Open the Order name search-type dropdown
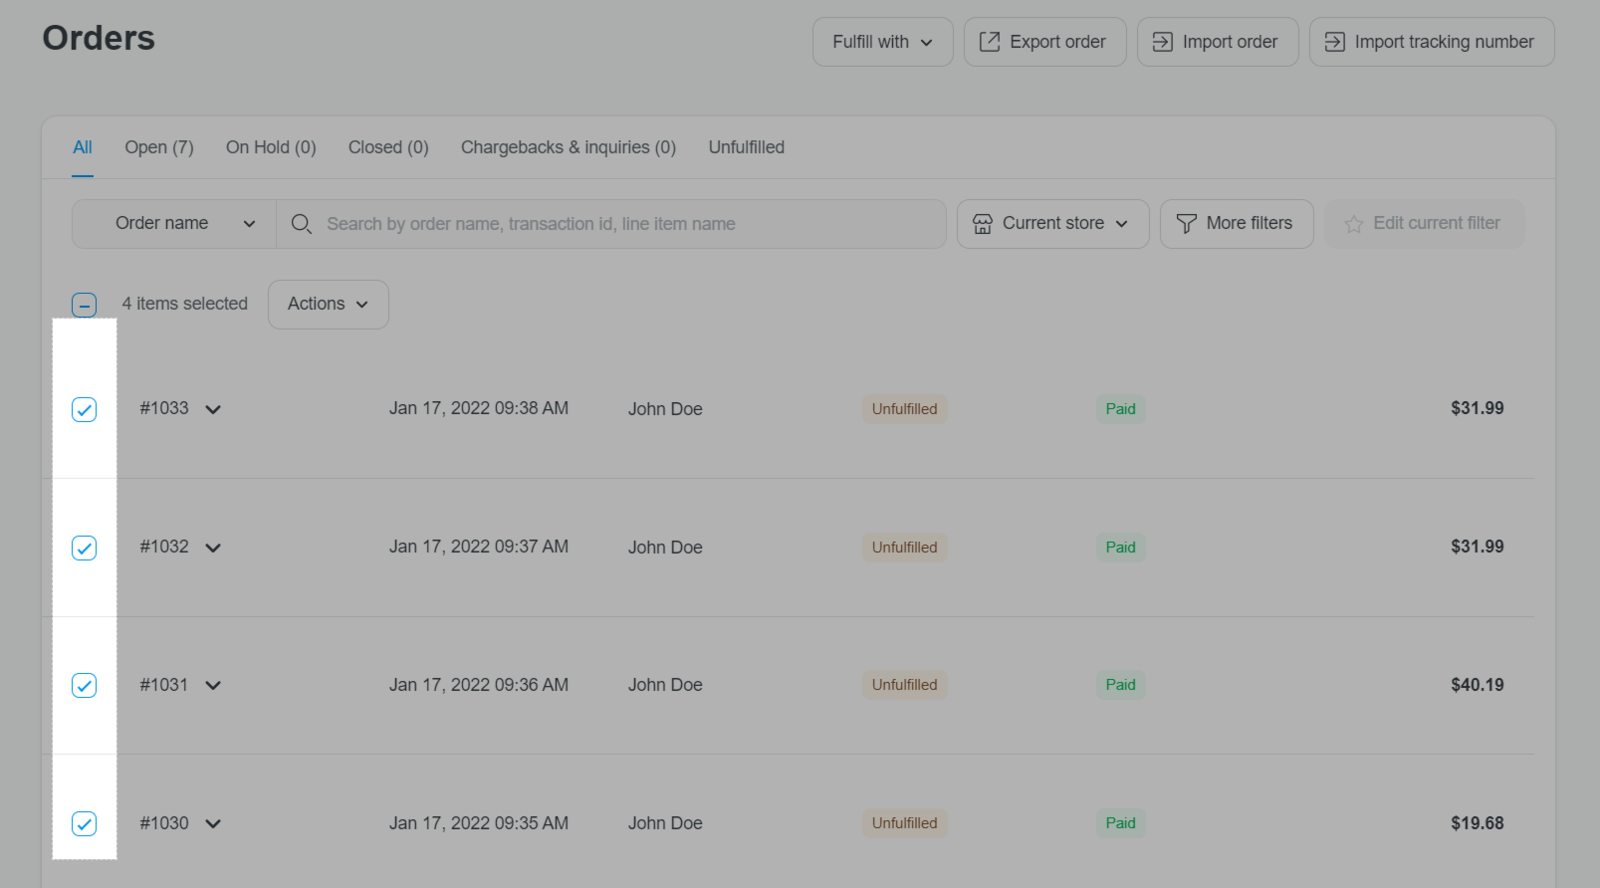 click(174, 224)
